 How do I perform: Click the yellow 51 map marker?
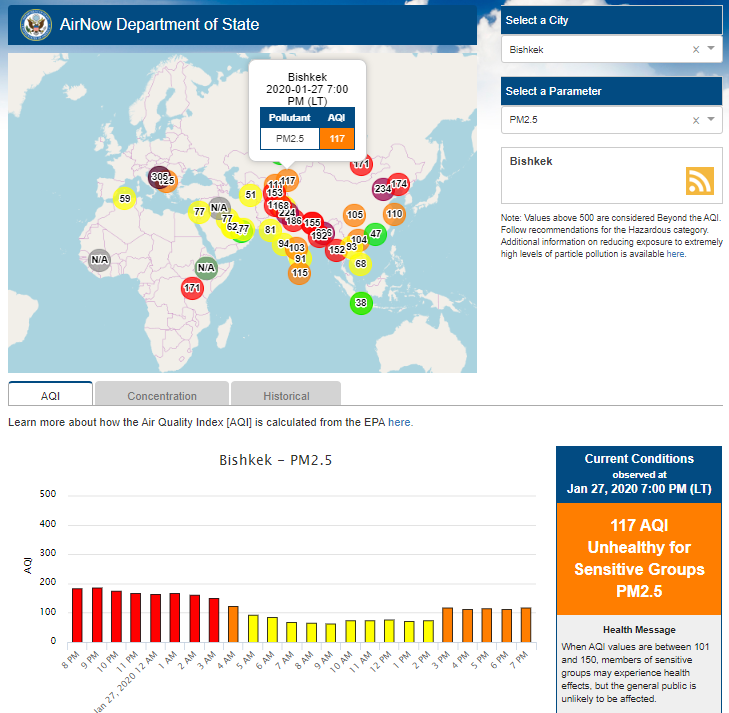(251, 194)
